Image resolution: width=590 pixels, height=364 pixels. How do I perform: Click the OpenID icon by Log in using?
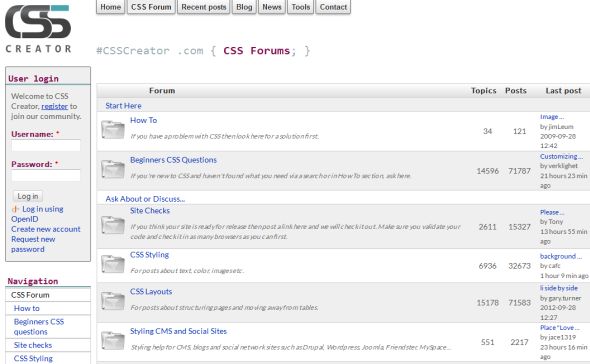15,209
